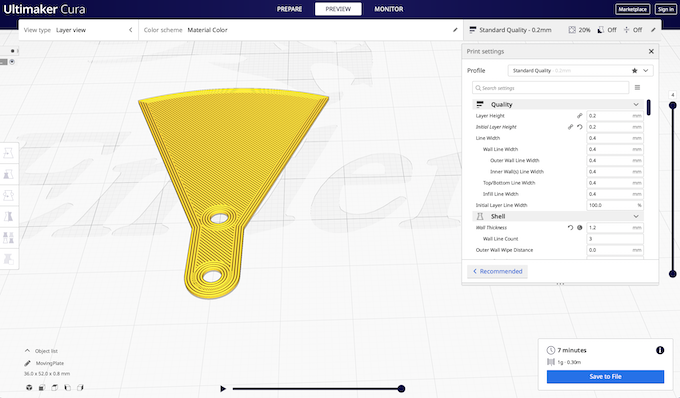Click the '7 minutes' print time text
Screen dimensions: 680x398
click(572, 350)
